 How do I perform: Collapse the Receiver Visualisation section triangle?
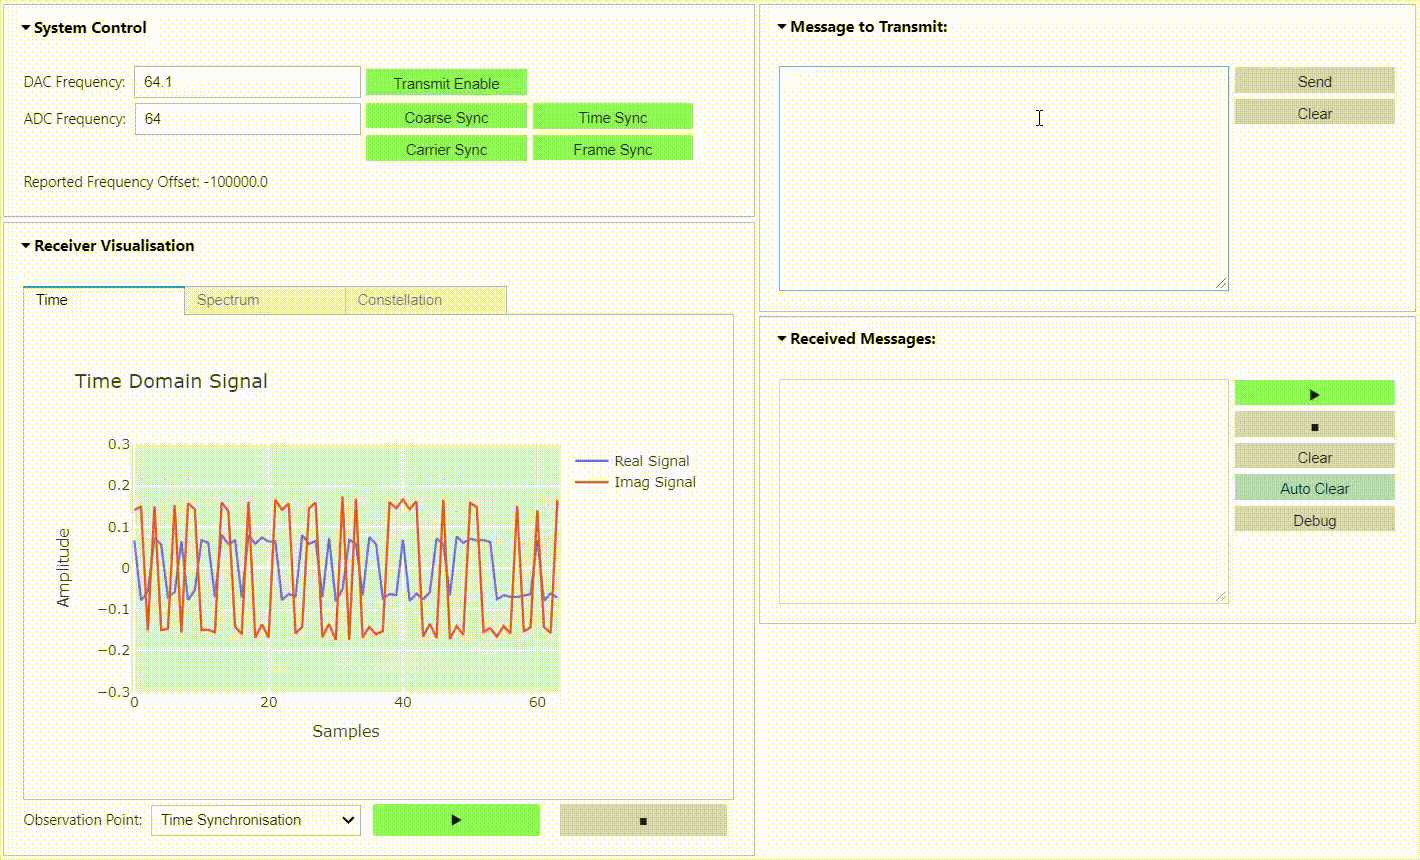click(x=26, y=246)
